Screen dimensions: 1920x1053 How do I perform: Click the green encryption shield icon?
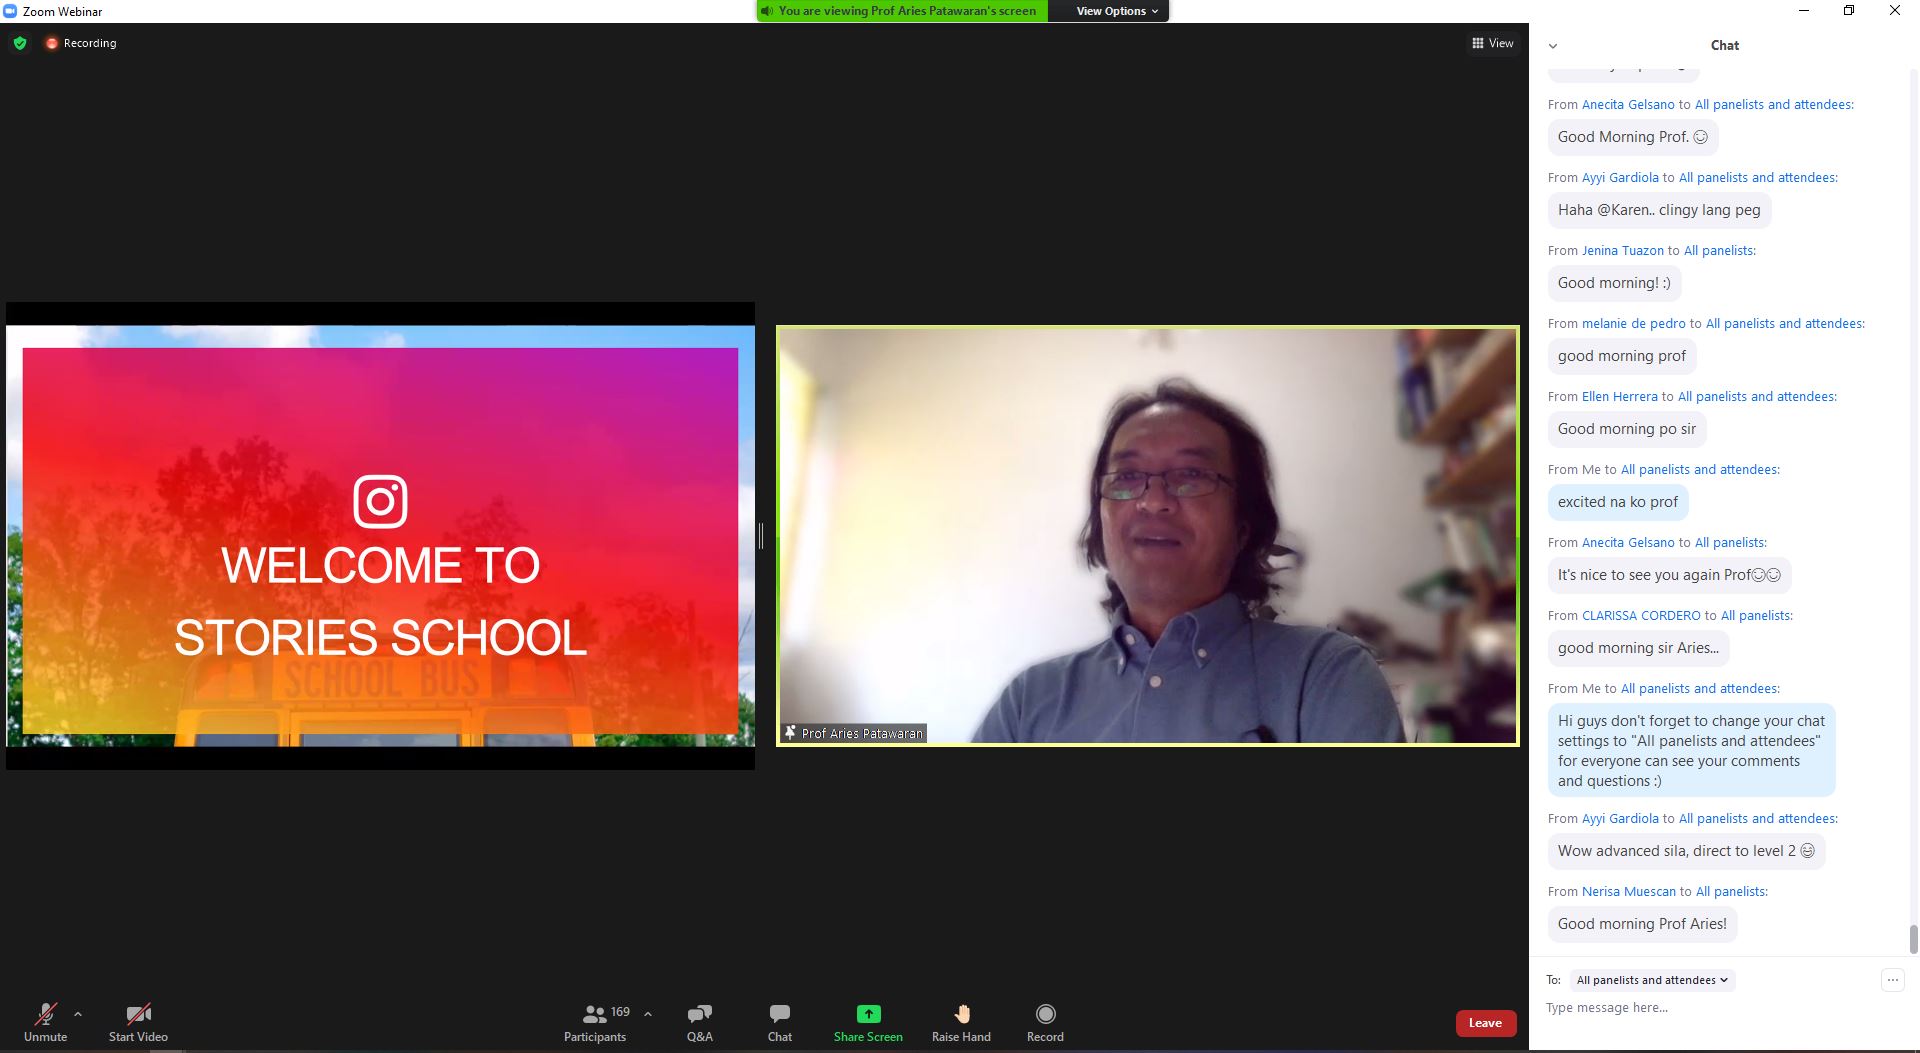20,43
